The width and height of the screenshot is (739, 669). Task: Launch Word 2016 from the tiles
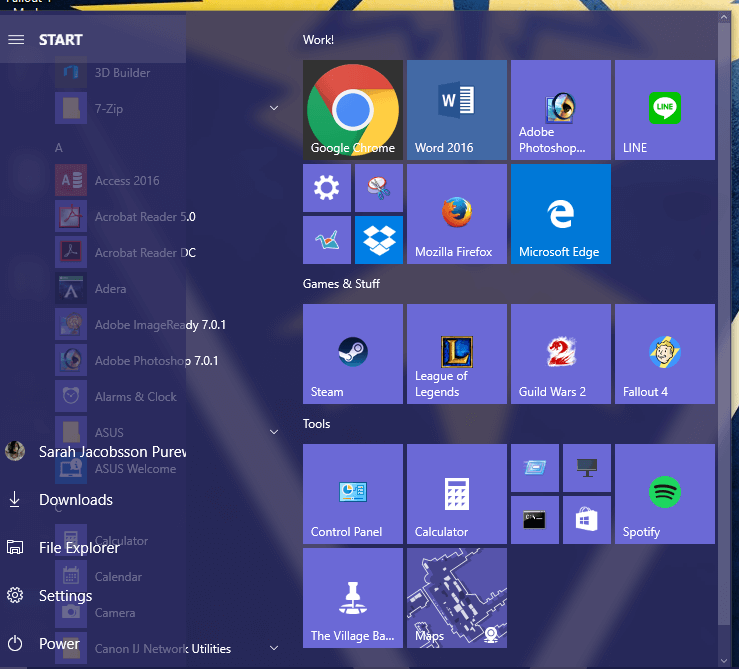[x=457, y=110]
